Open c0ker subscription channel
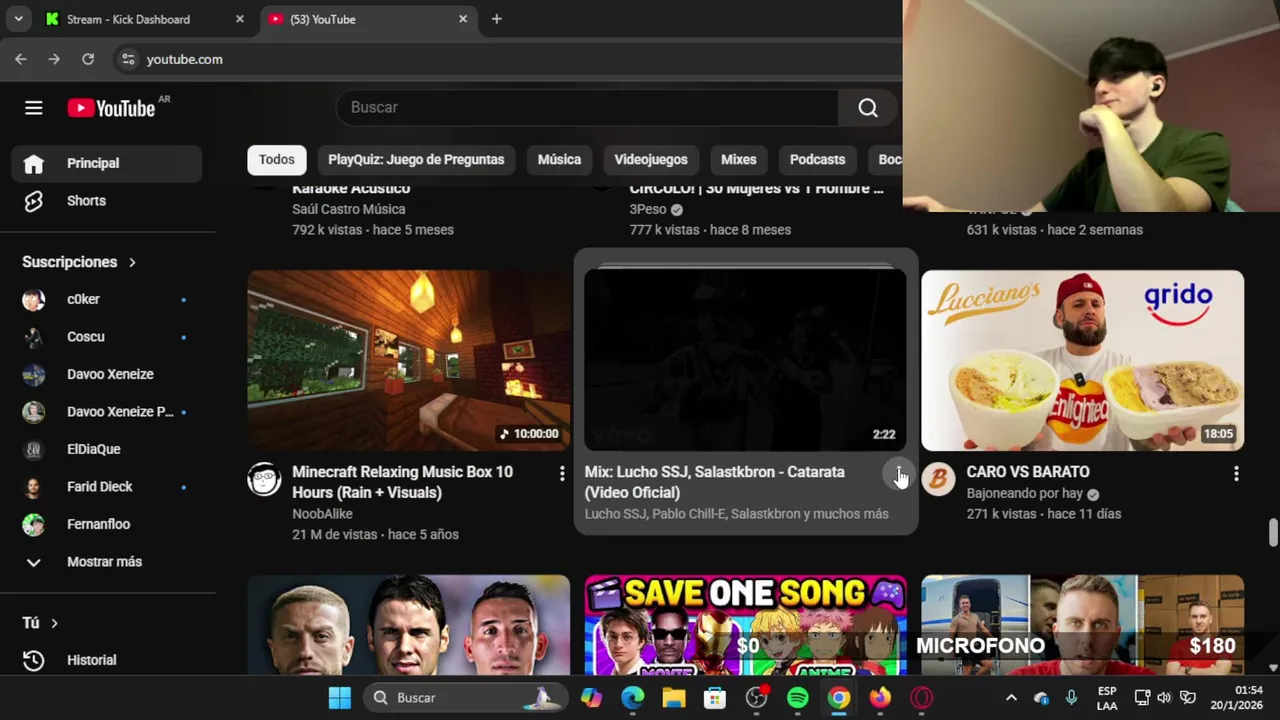 (107, 299)
